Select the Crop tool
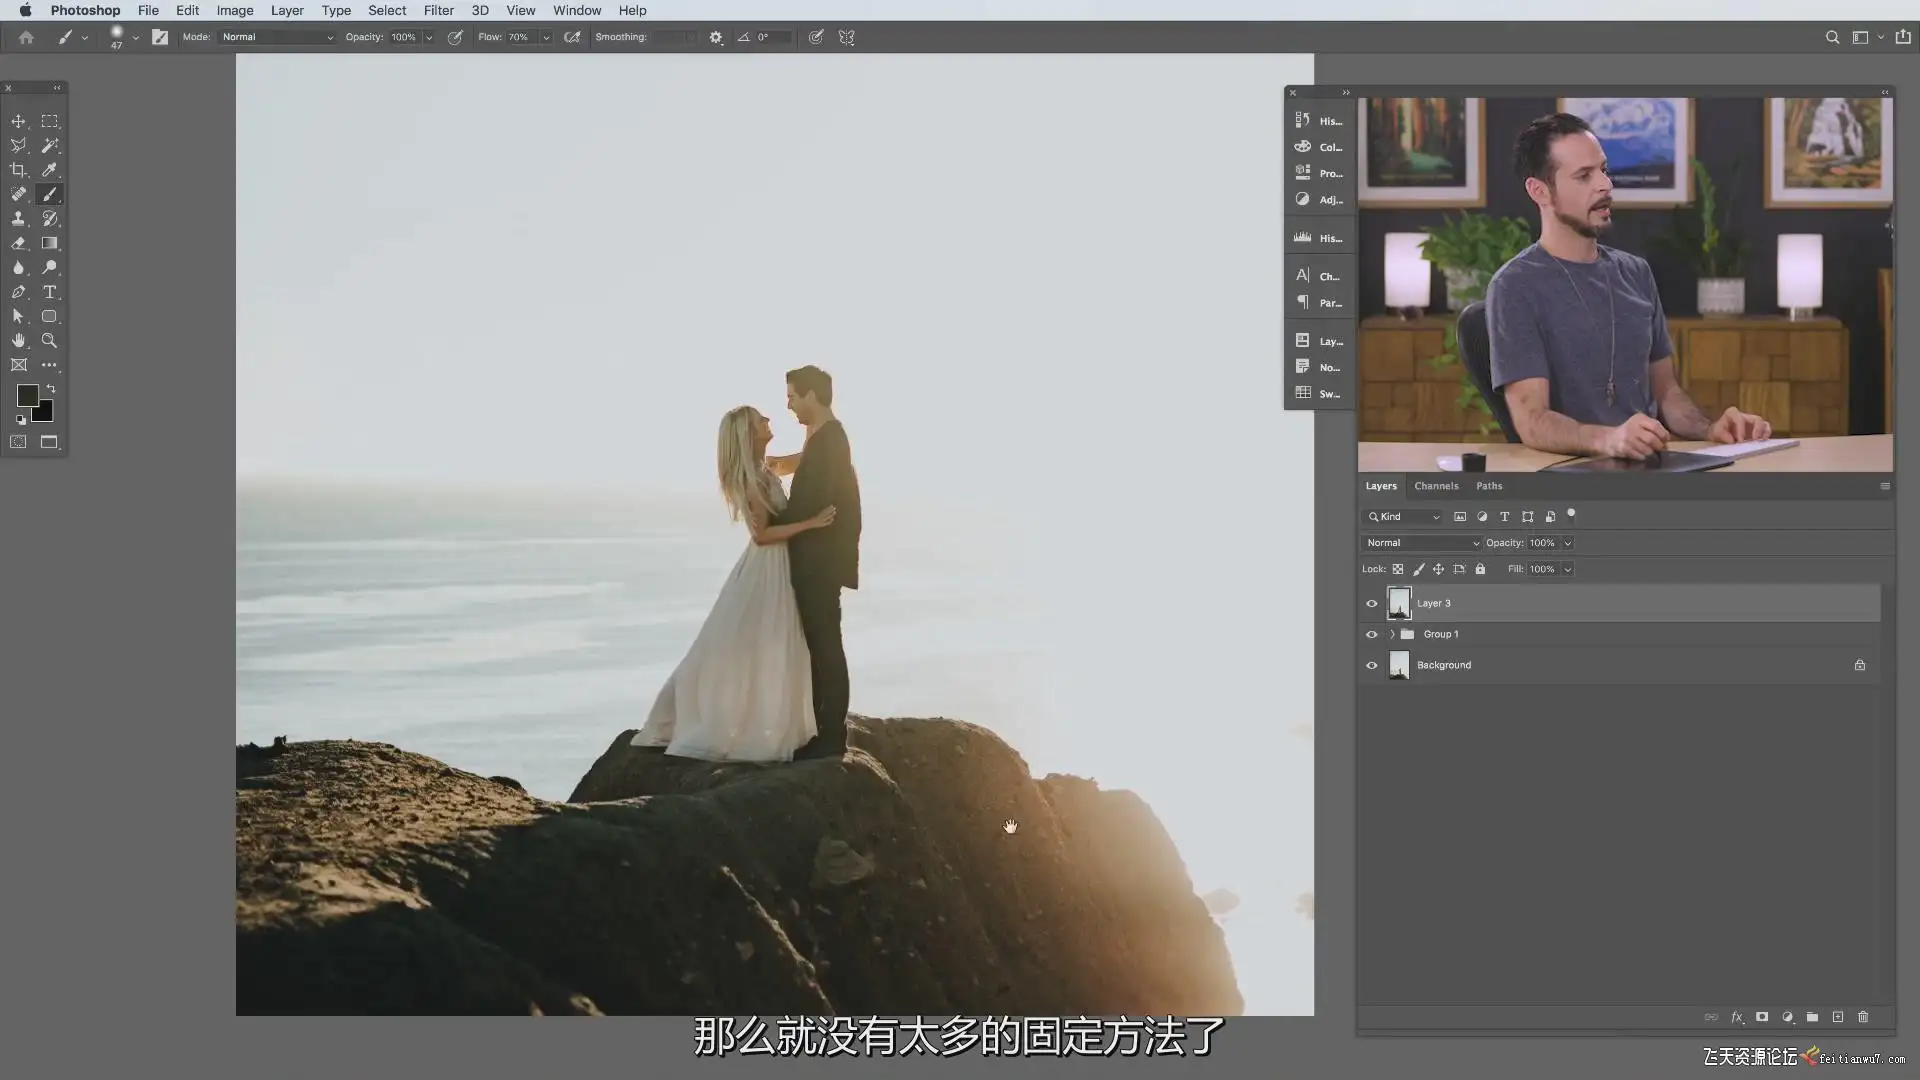Viewport: 1920px width, 1080px height. click(18, 170)
